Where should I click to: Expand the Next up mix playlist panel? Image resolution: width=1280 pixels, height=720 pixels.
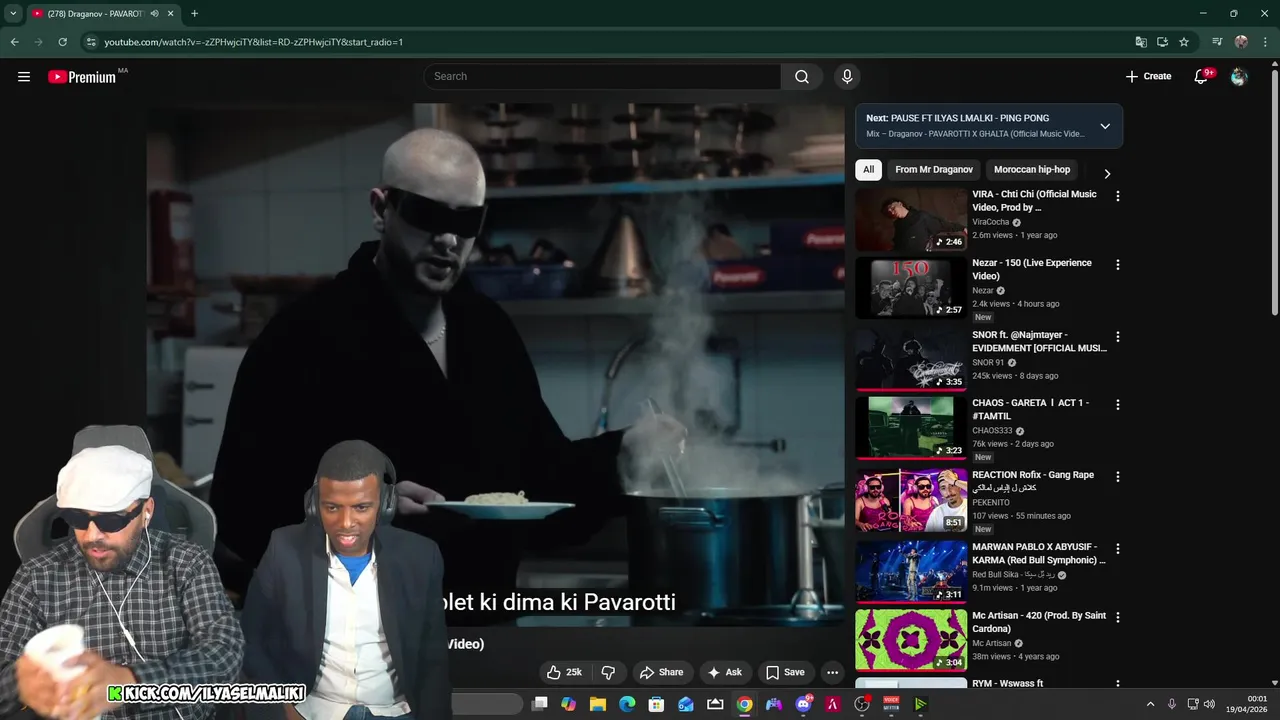click(x=1105, y=126)
